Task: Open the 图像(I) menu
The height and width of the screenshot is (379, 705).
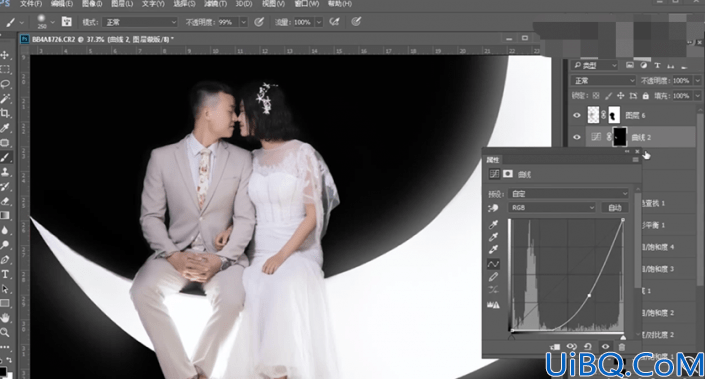Action: pyautogui.click(x=92, y=4)
